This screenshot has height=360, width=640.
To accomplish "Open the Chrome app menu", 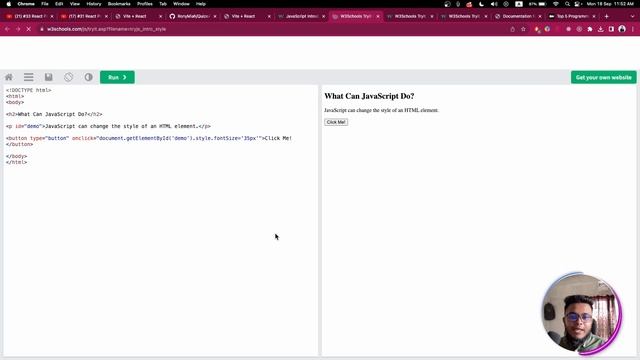I will pyautogui.click(x=26, y=4).
